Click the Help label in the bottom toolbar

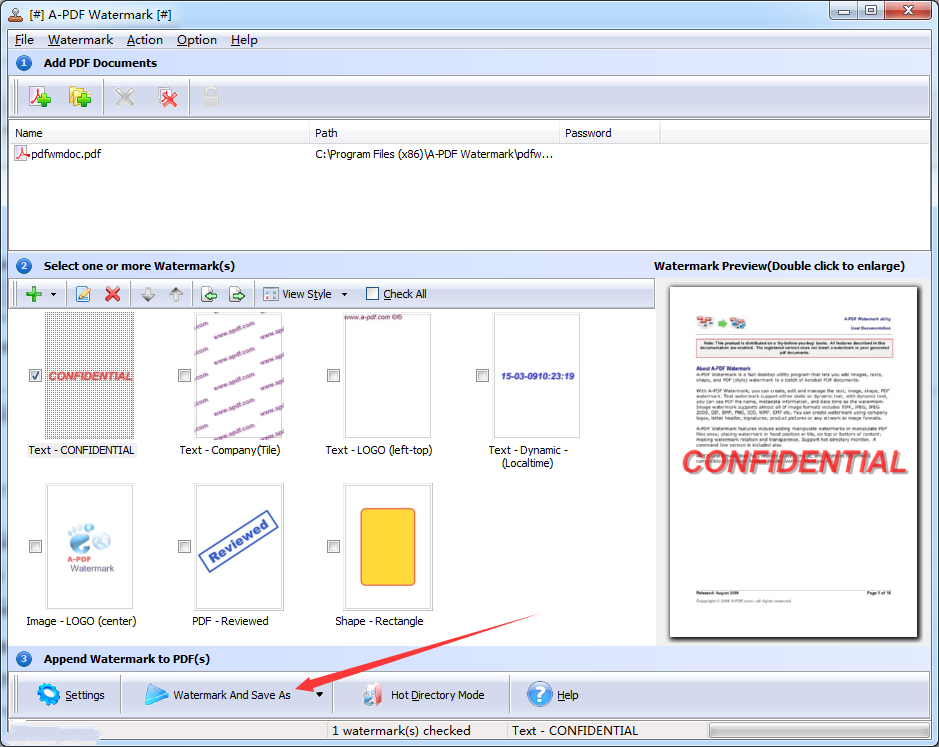pyautogui.click(x=568, y=695)
